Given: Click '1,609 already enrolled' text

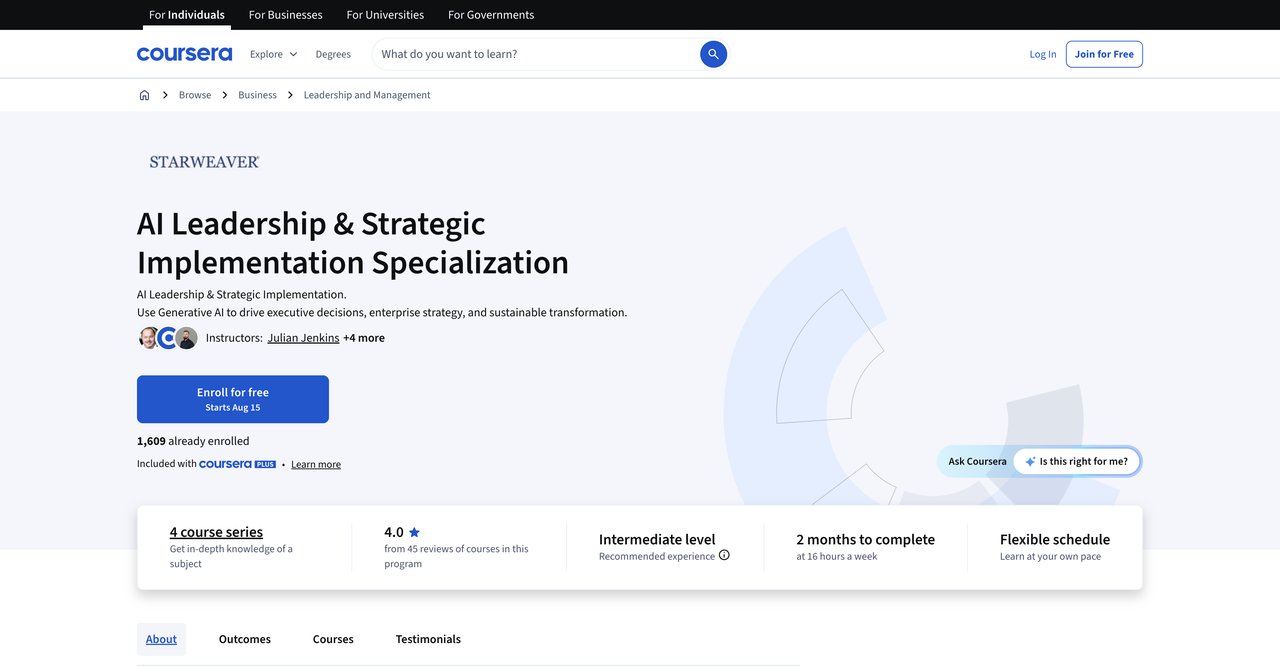Looking at the screenshot, I should [x=193, y=441].
